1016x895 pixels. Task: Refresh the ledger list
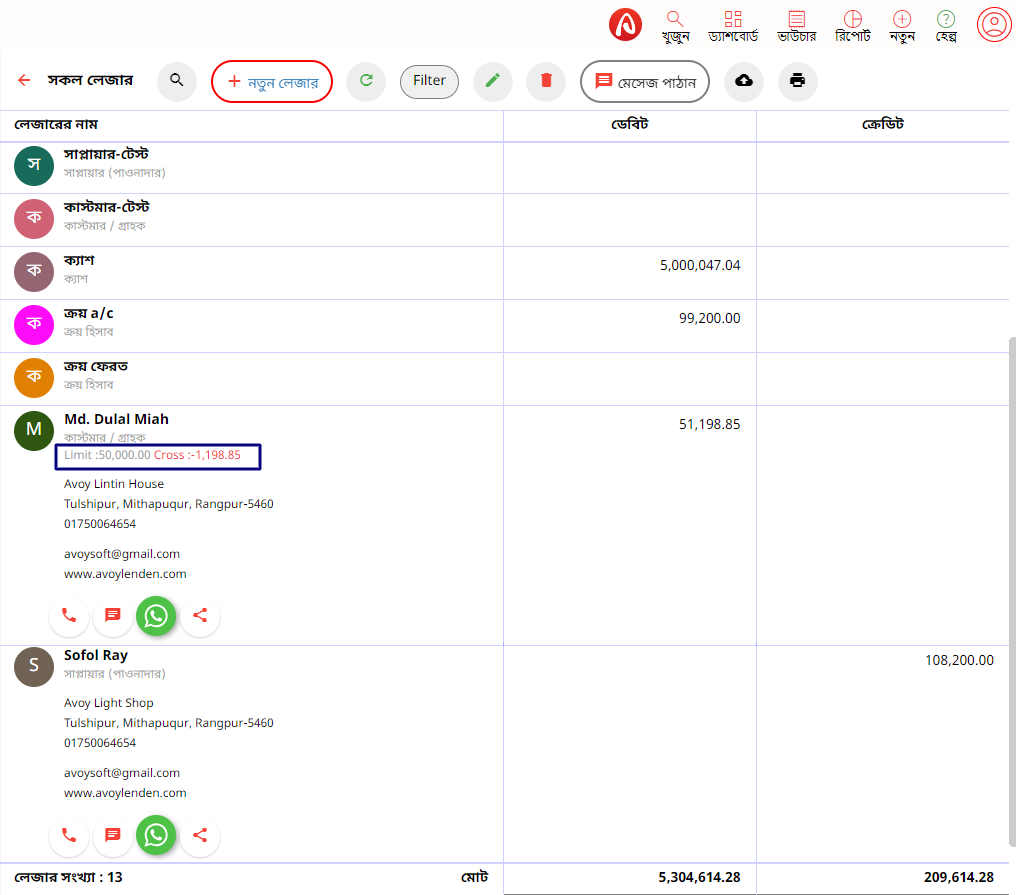pyautogui.click(x=366, y=81)
